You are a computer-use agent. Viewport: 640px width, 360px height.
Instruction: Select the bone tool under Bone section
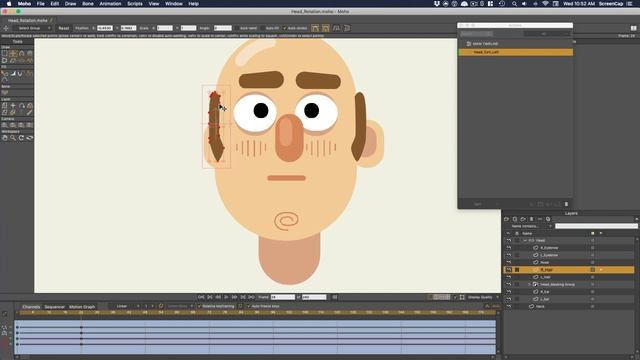(x=4, y=93)
